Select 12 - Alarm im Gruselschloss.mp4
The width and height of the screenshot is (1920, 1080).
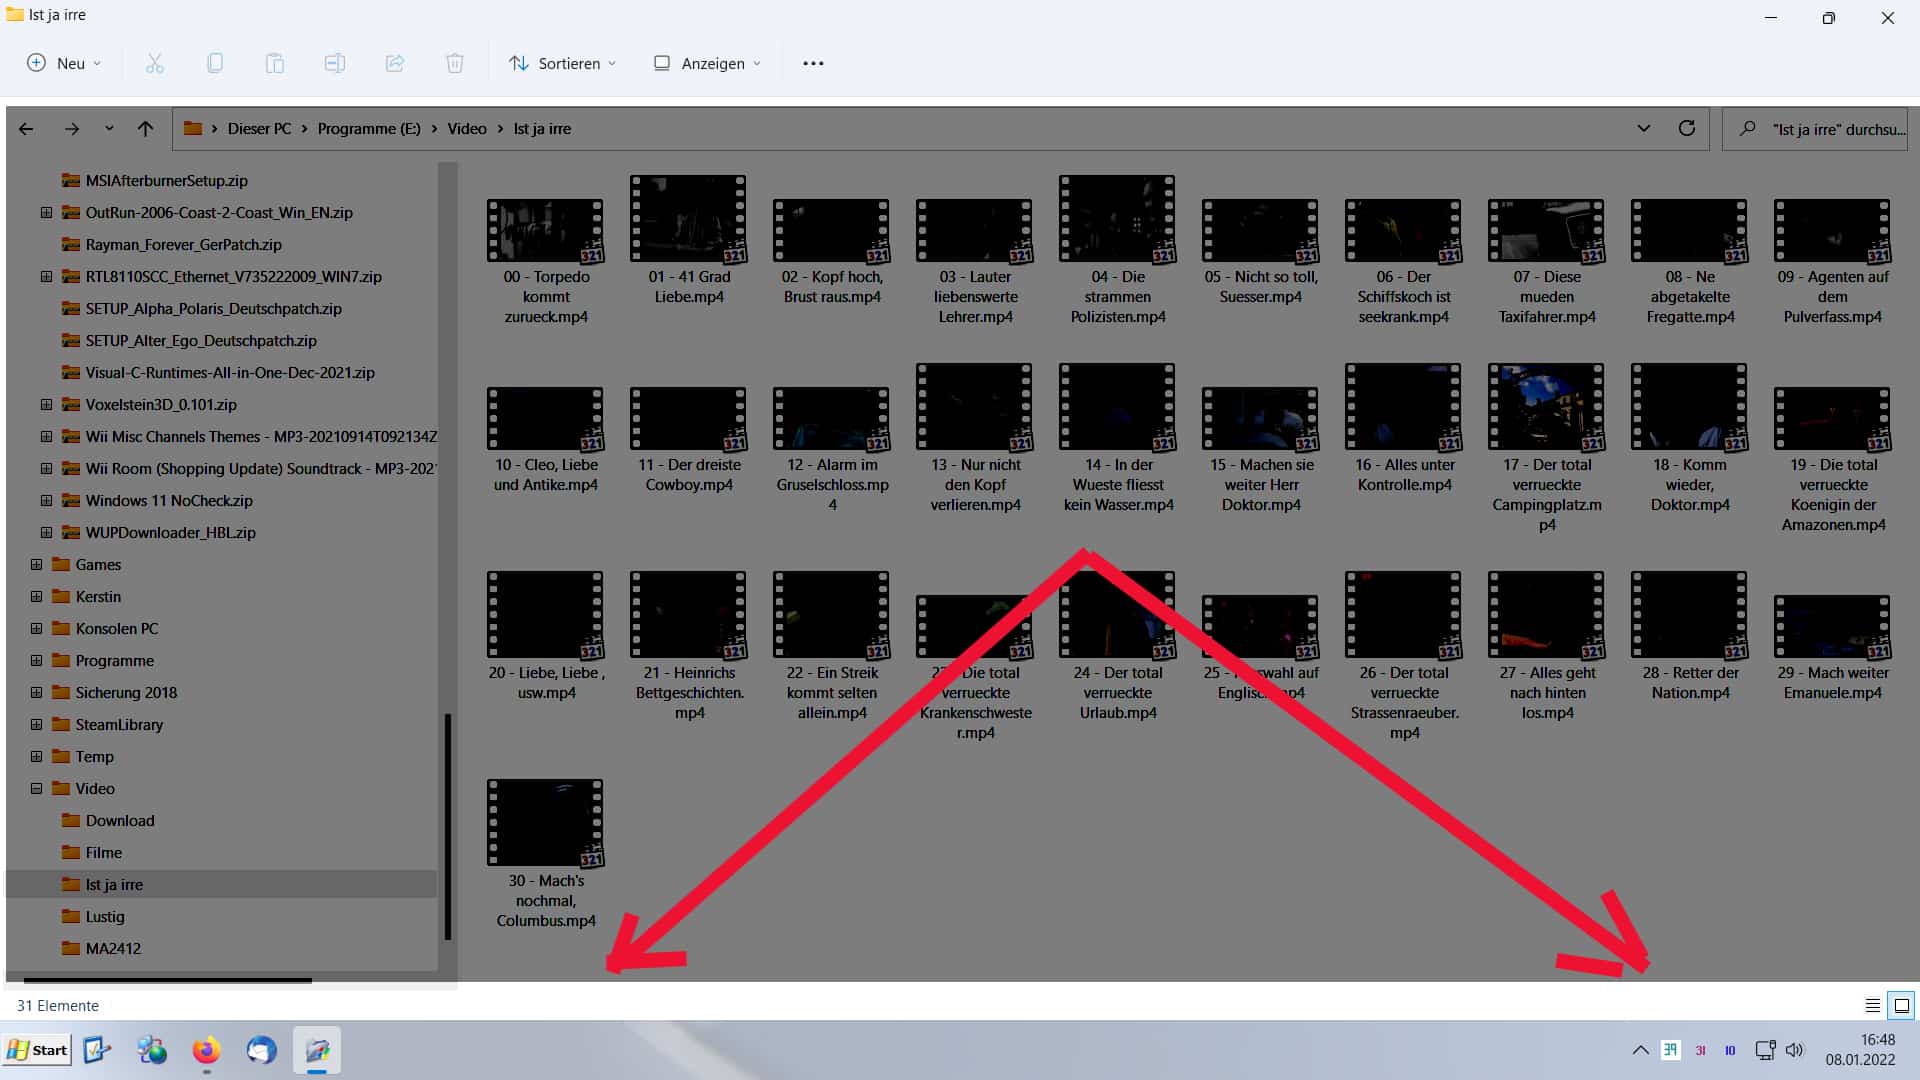pyautogui.click(x=831, y=450)
